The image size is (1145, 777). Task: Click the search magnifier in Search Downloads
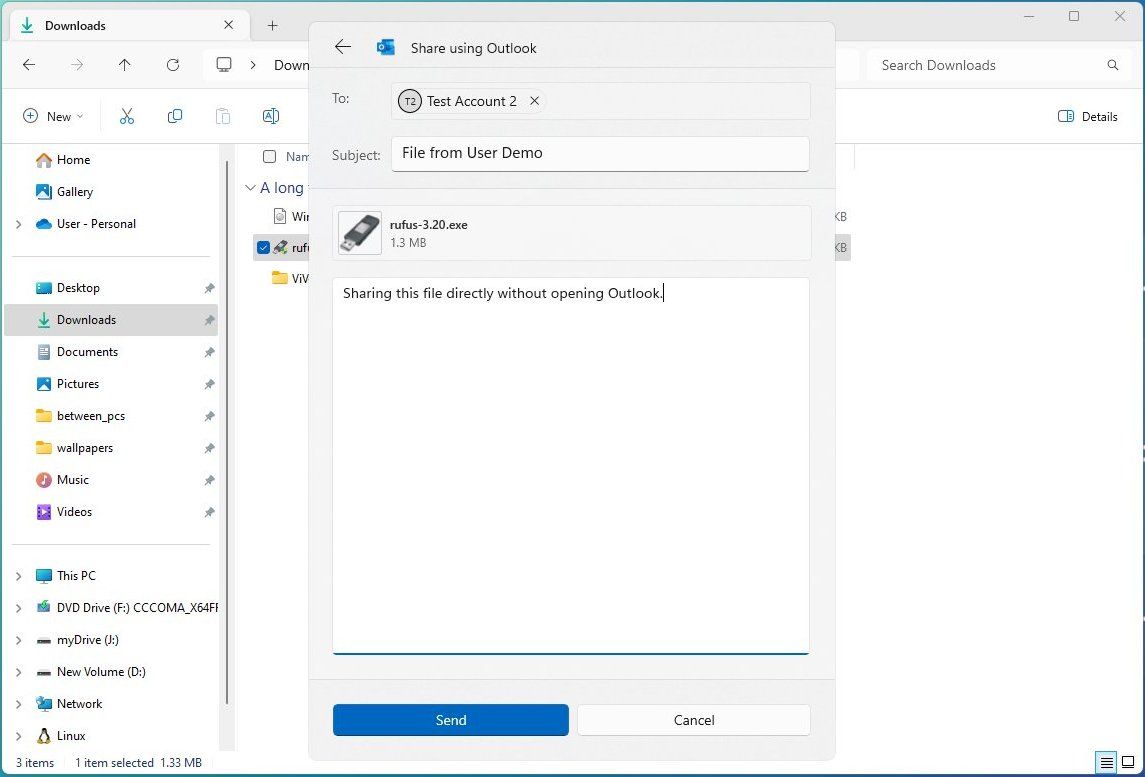(x=1112, y=65)
